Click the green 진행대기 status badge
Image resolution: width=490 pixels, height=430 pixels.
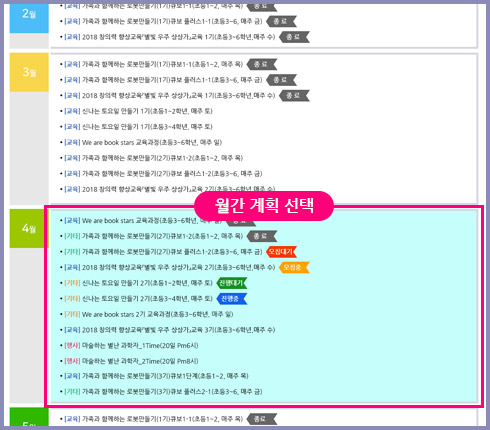pos(232,283)
